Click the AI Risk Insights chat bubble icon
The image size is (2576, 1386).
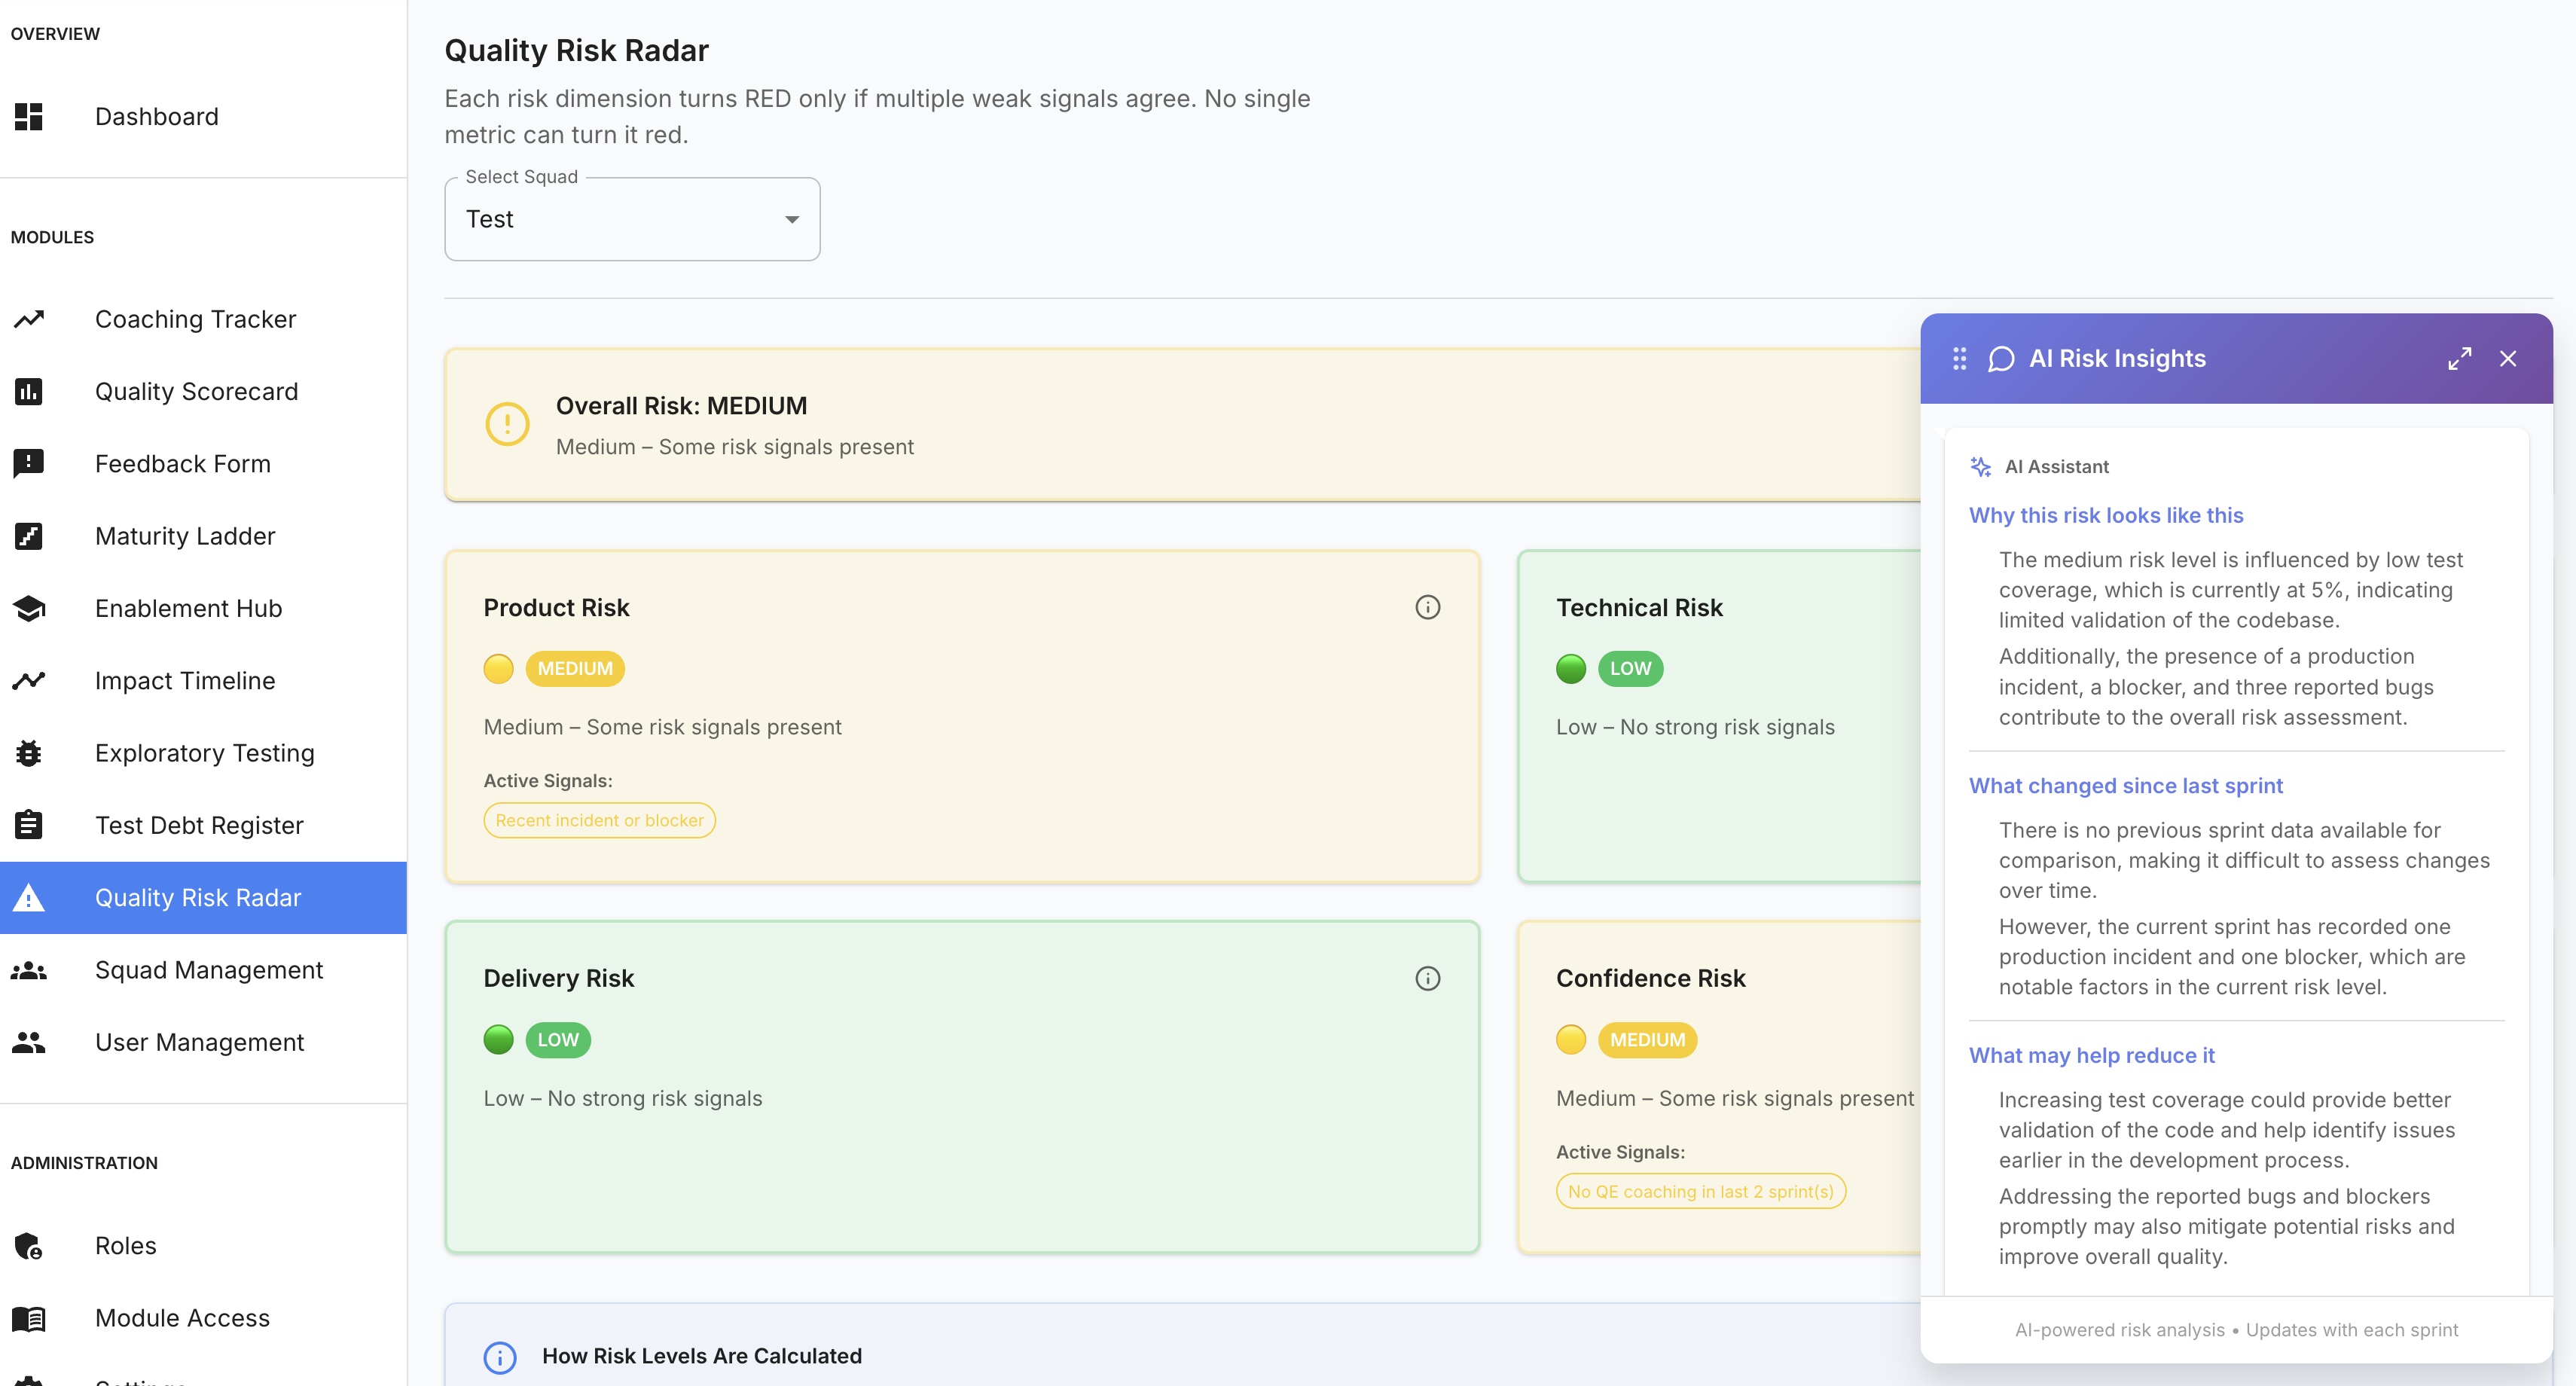[x=2001, y=359]
